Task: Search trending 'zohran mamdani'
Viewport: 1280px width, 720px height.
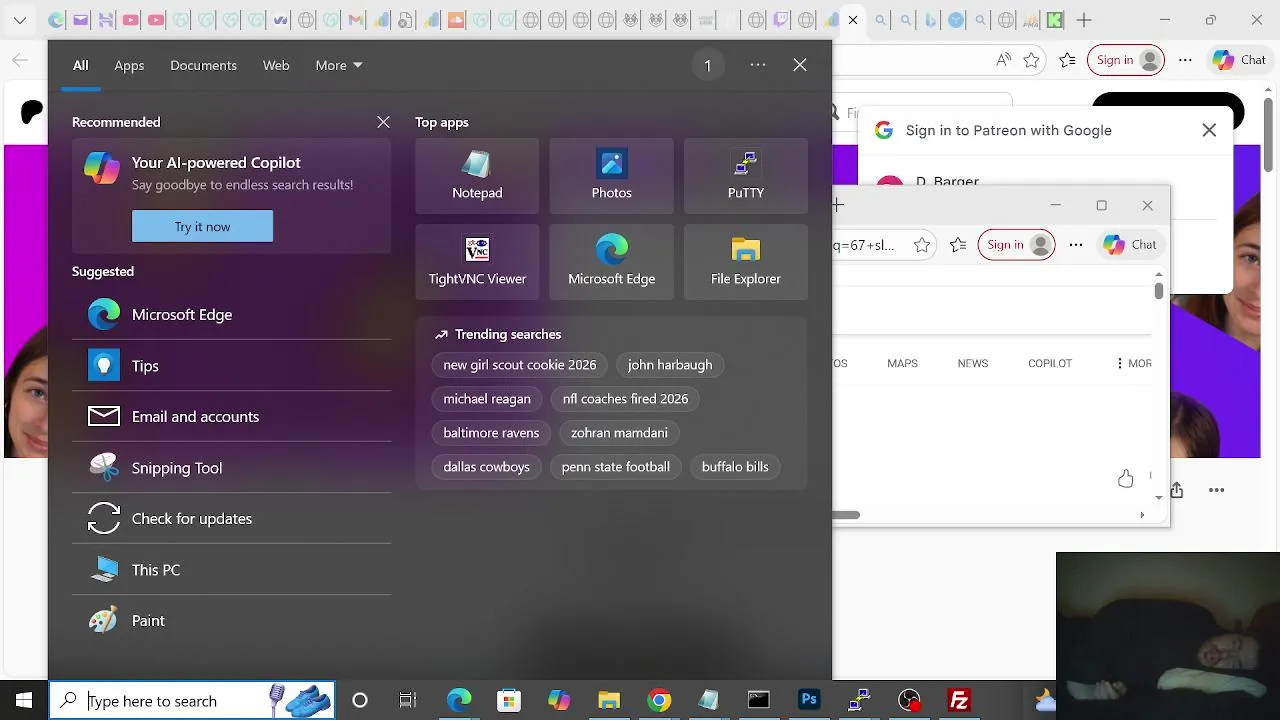Action: click(619, 433)
